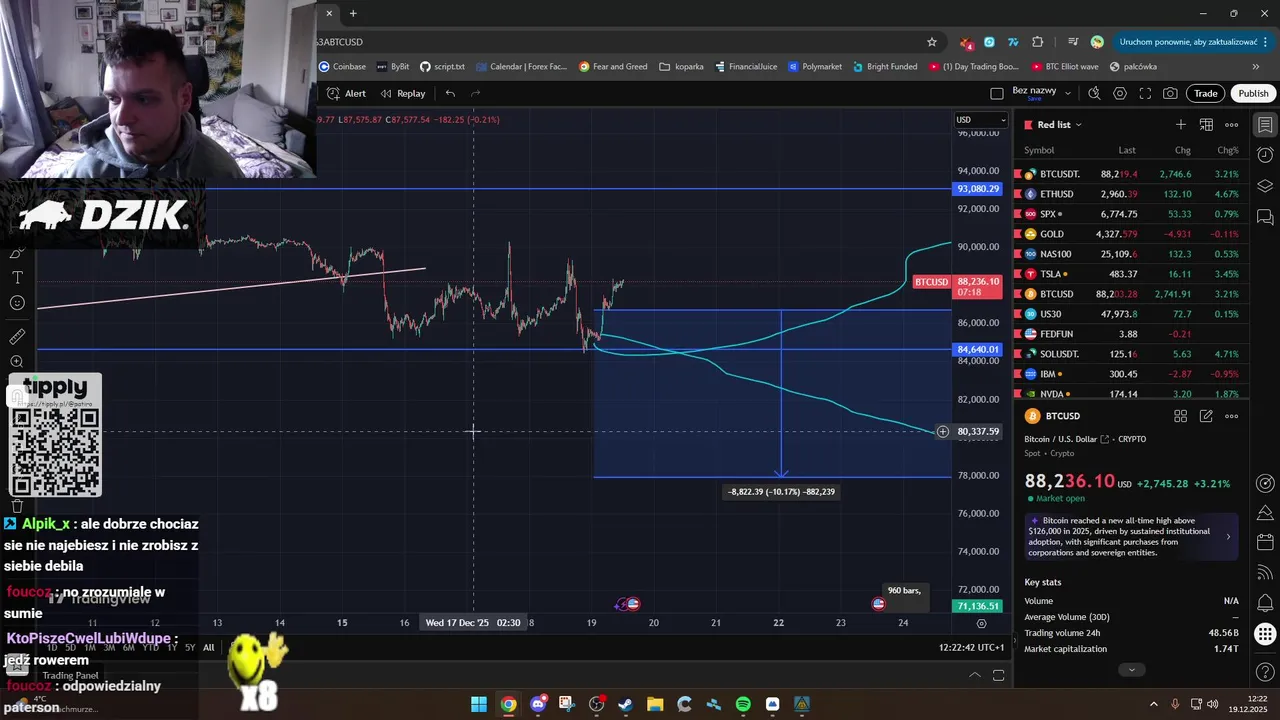Expand Key stats chevron at panel bottom
This screenshot has height=720, width=1280.
[1131, 670]
